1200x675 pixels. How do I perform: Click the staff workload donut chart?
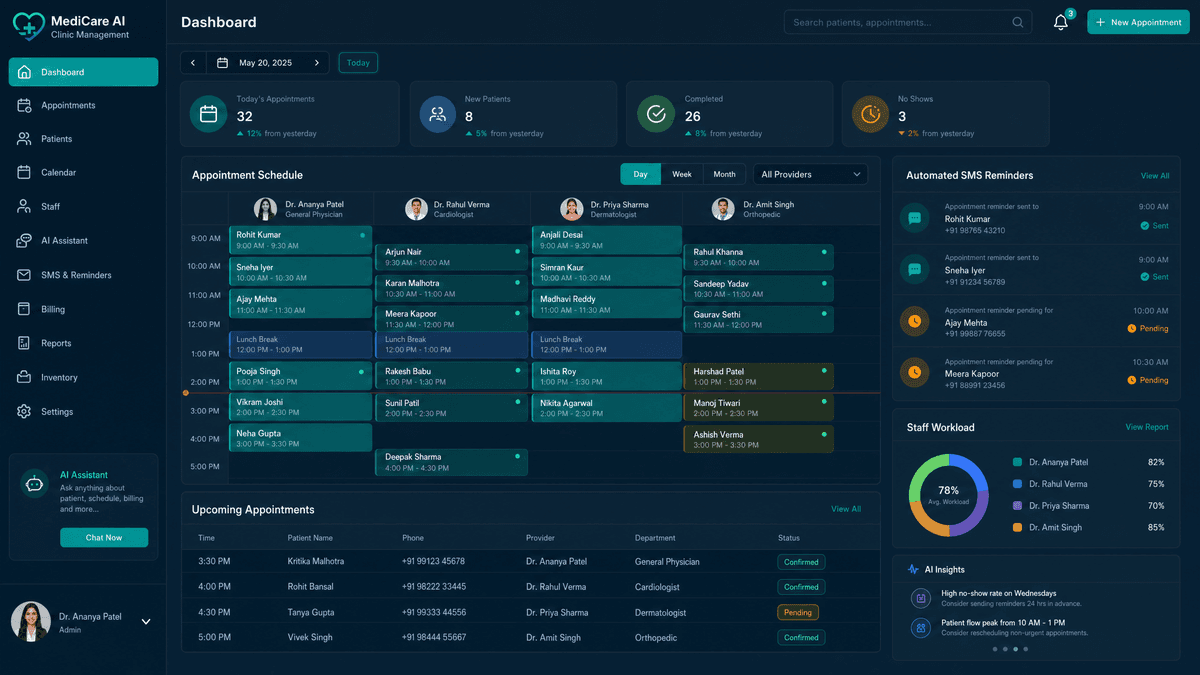(948, 495)
